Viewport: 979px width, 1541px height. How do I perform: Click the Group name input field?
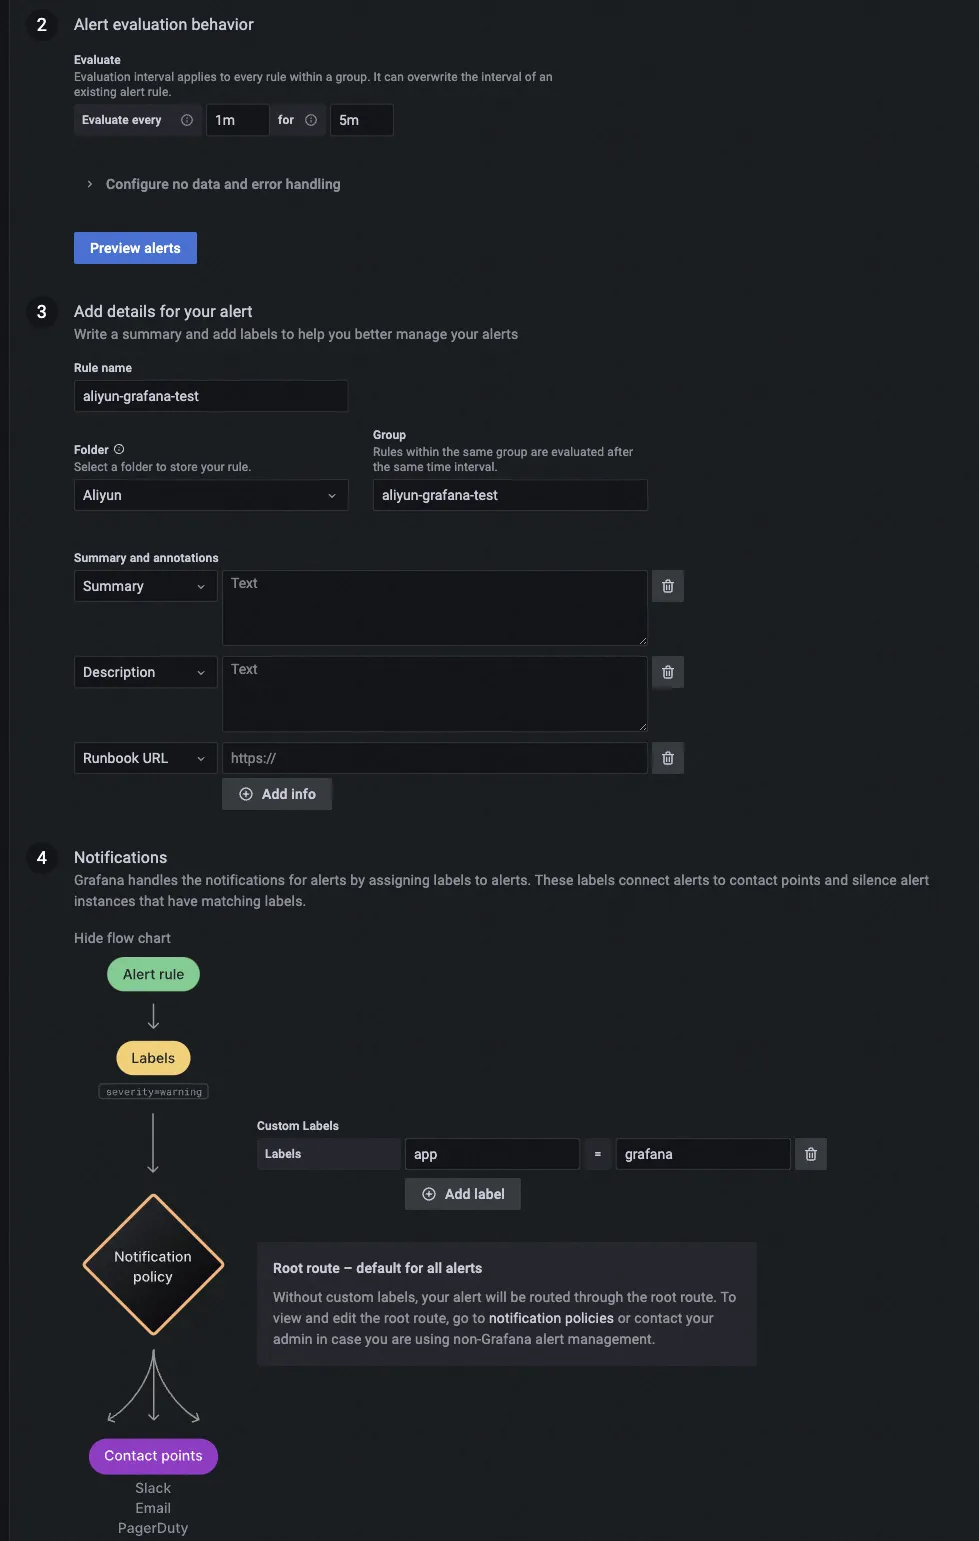(x=510, y=495)
